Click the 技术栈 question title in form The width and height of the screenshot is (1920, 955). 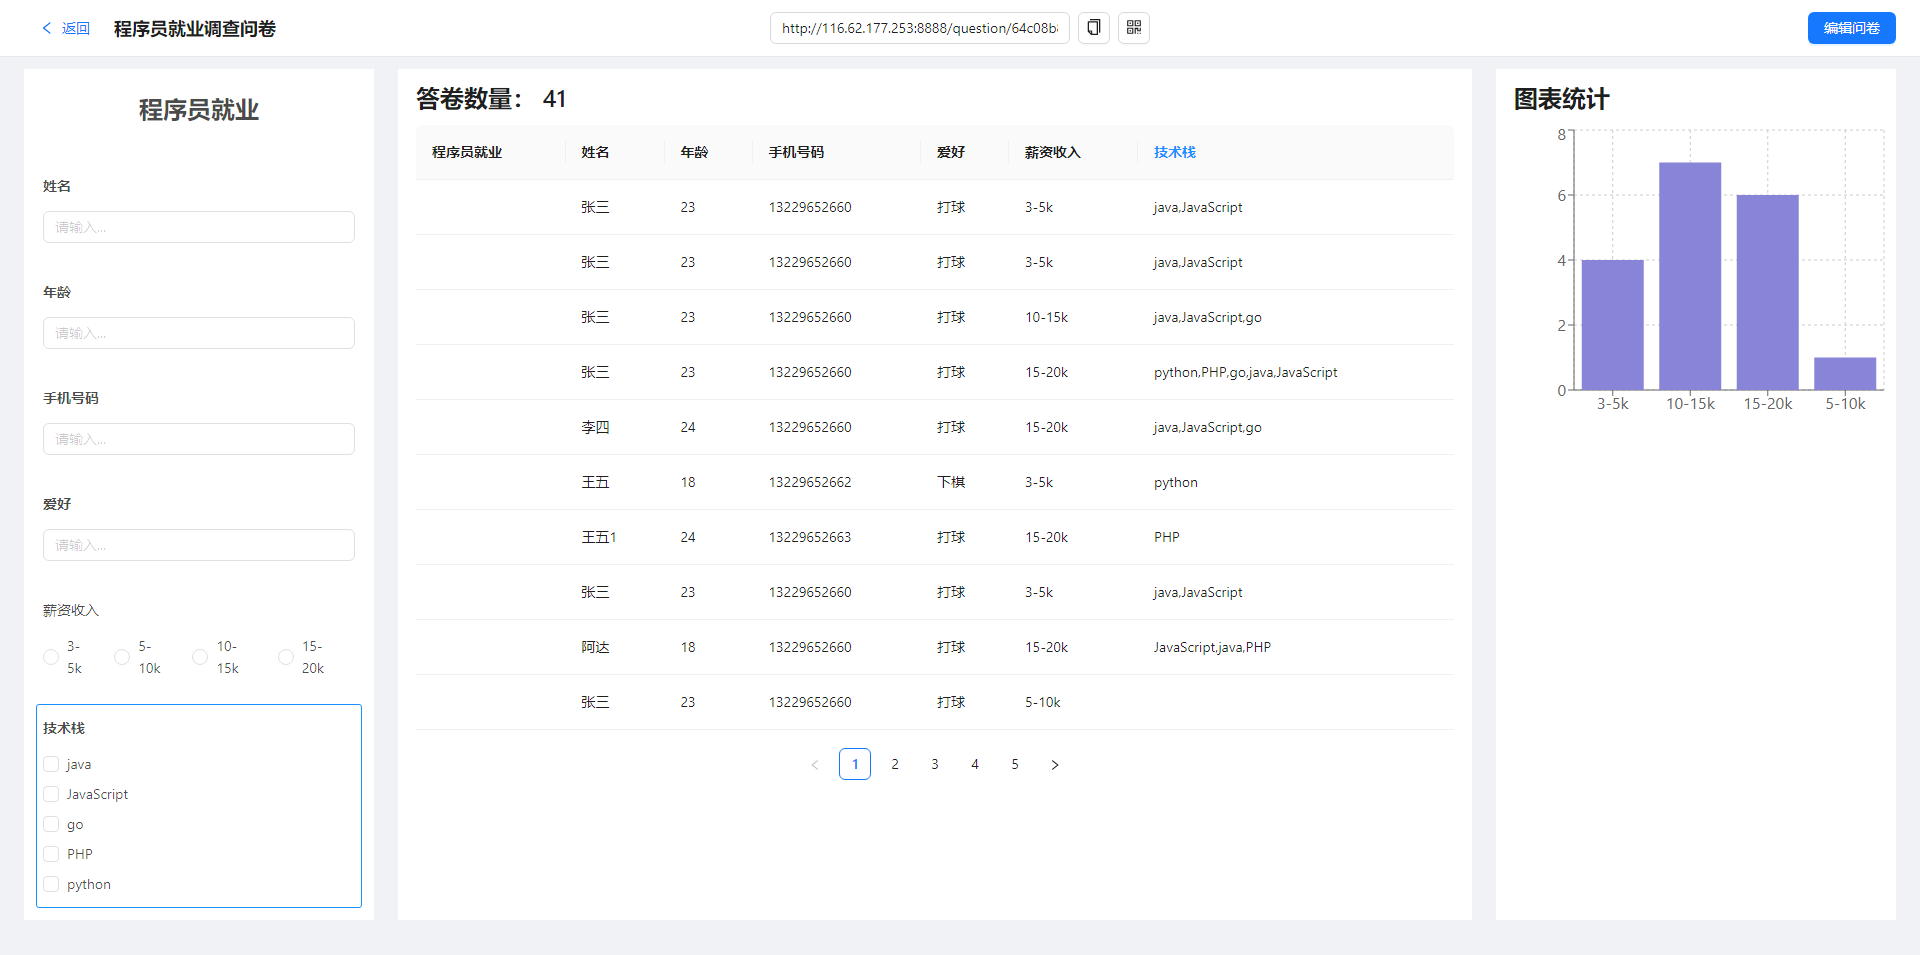click(x=64, y=728)
